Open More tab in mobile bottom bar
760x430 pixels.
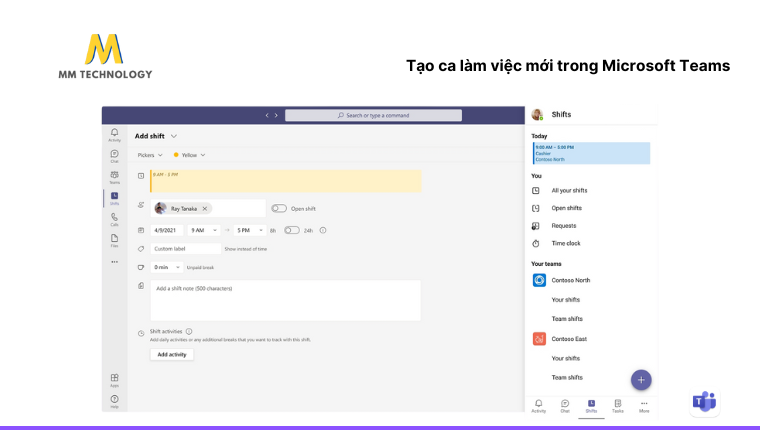[x=644, y=406]
